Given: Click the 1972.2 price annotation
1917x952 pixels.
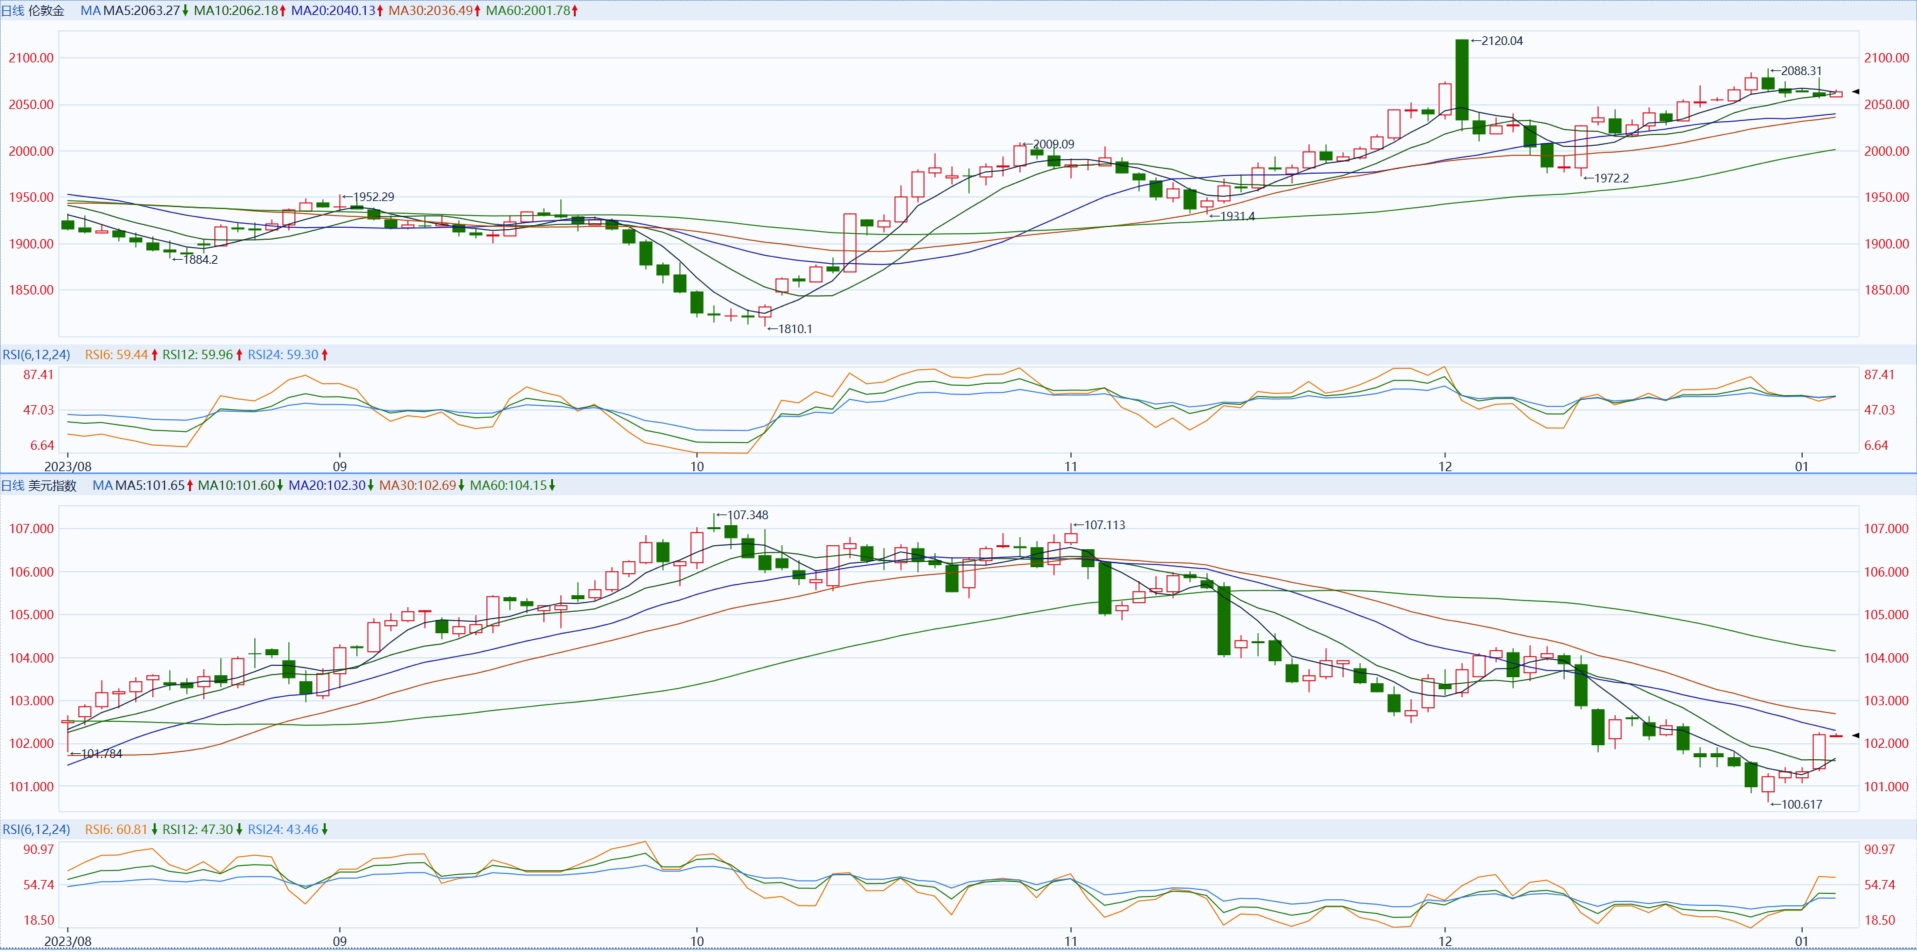Looking at the screenshot, I should pos(1606,178).
